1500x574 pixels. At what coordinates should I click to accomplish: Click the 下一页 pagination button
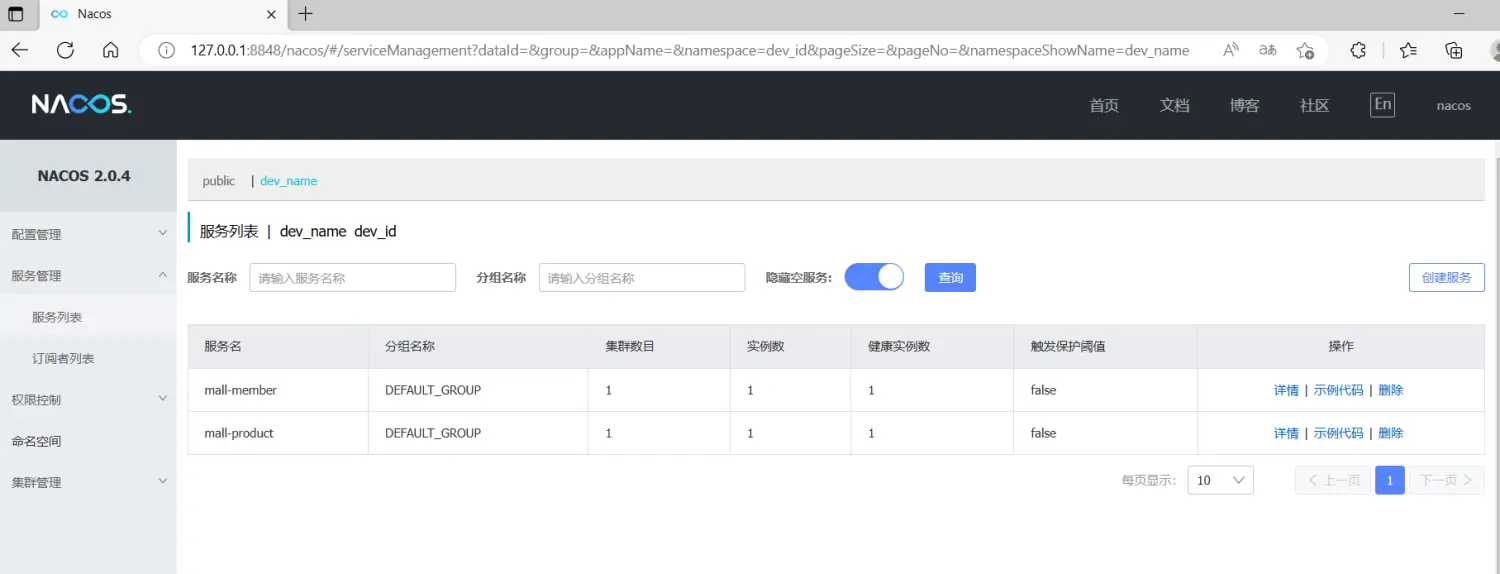(1447, 480)
